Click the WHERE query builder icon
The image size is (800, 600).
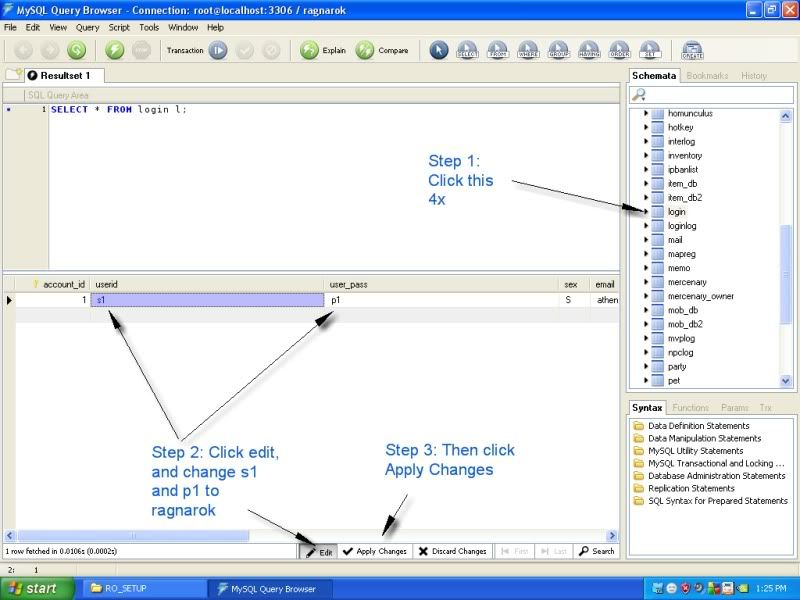pos(528,50)
